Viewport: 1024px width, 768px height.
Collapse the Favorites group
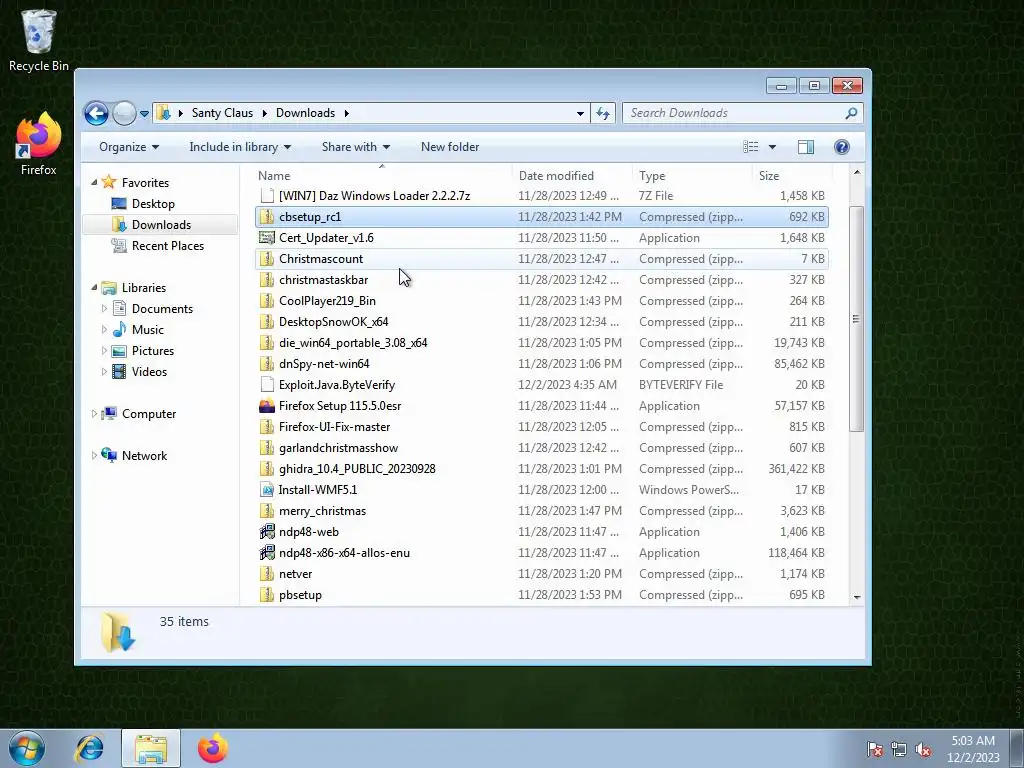(94, 182)
